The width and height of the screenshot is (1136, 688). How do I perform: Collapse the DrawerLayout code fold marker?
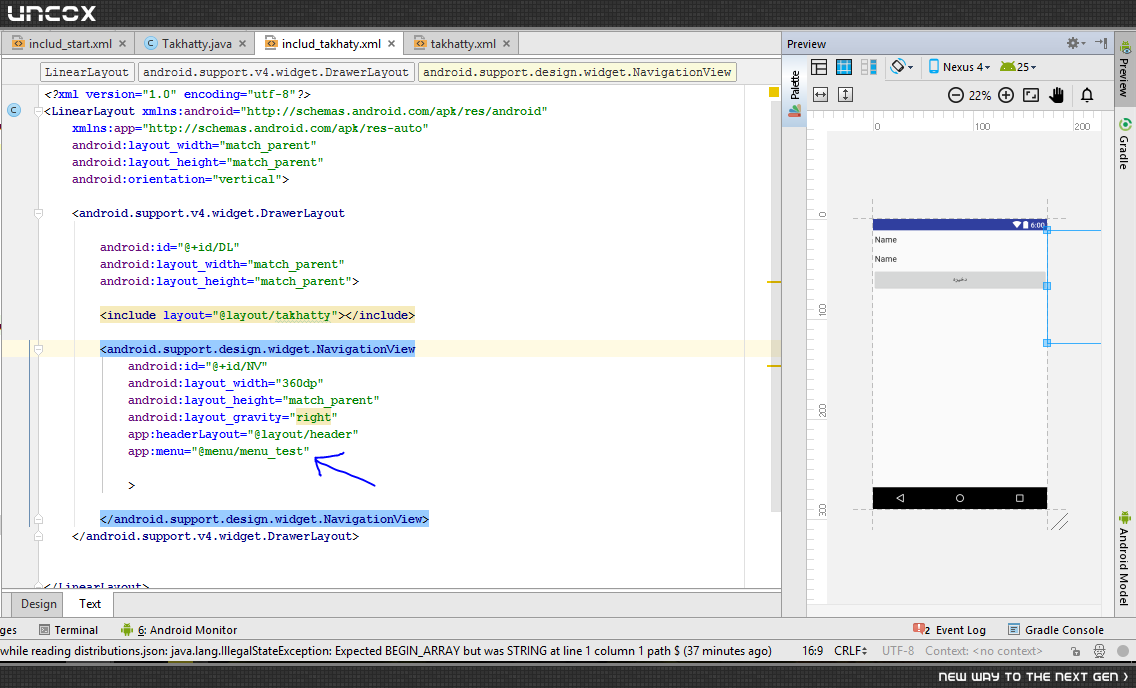coord(38,214)
